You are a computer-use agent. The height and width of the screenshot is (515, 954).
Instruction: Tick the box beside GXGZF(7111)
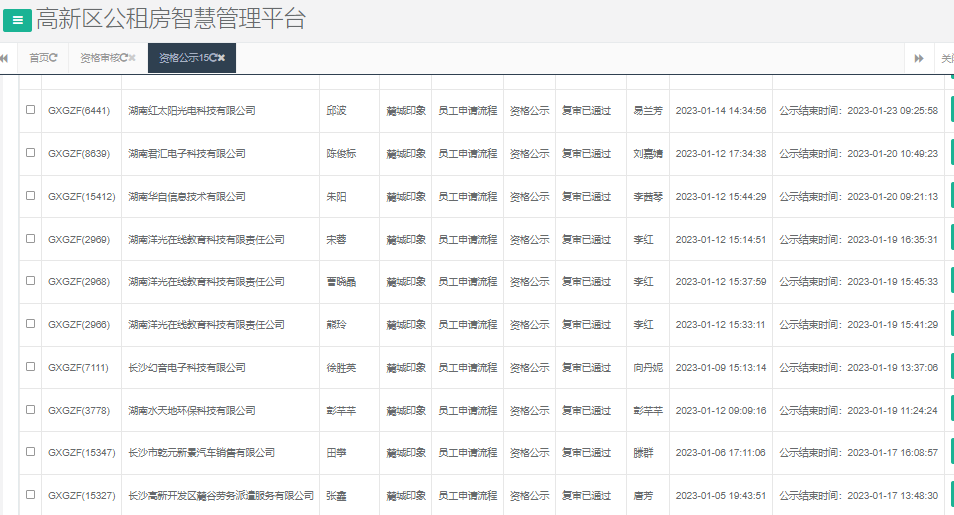pyautogui.click(x=30, y=366)
